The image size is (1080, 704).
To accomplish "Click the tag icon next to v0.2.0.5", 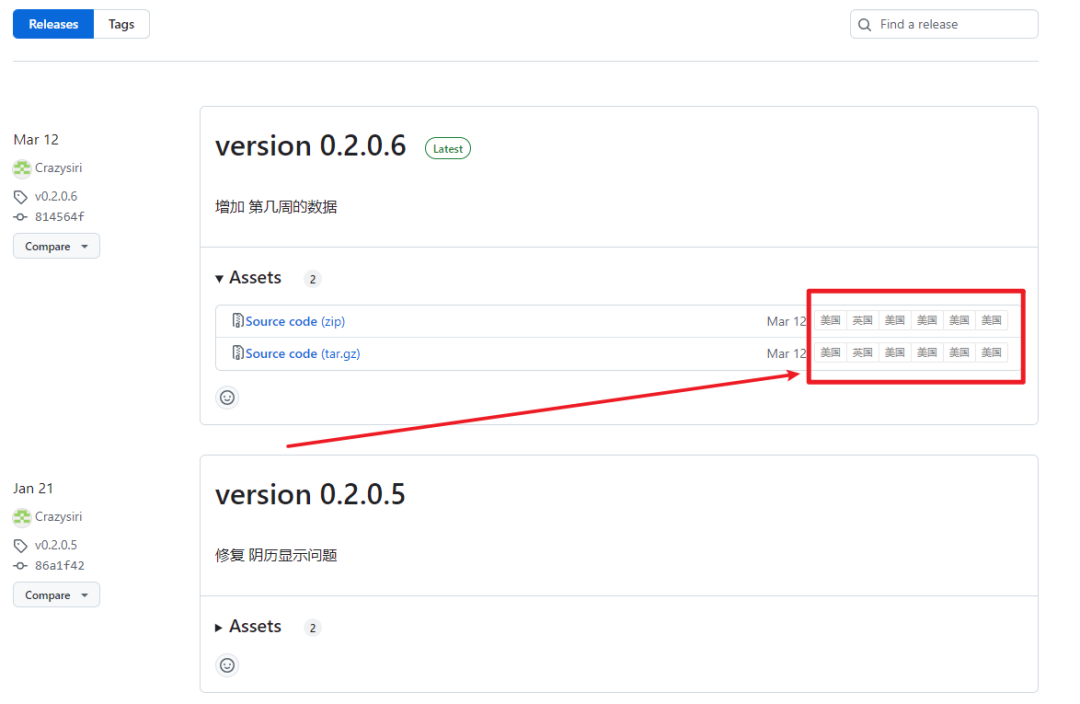I will 21,546.
